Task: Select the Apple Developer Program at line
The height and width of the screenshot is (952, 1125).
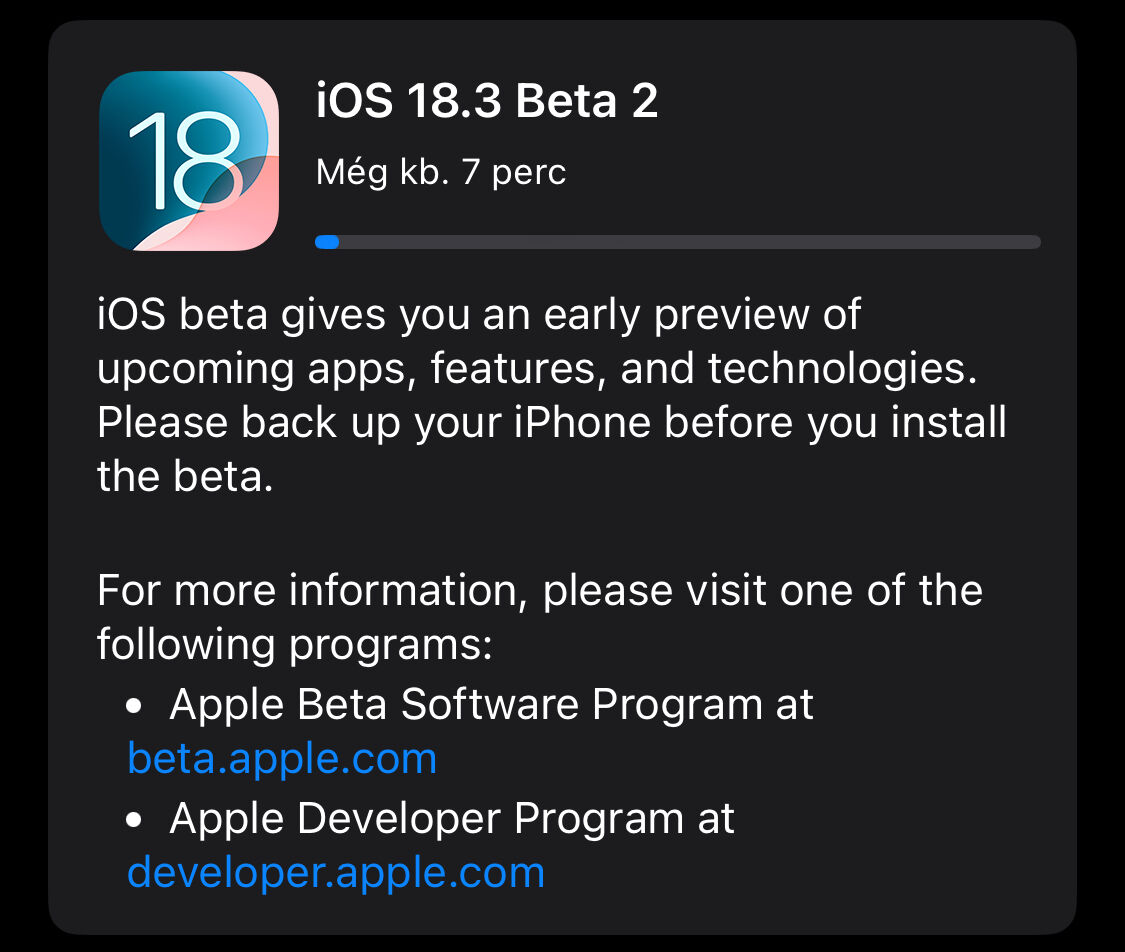Action: coord(452,819)
